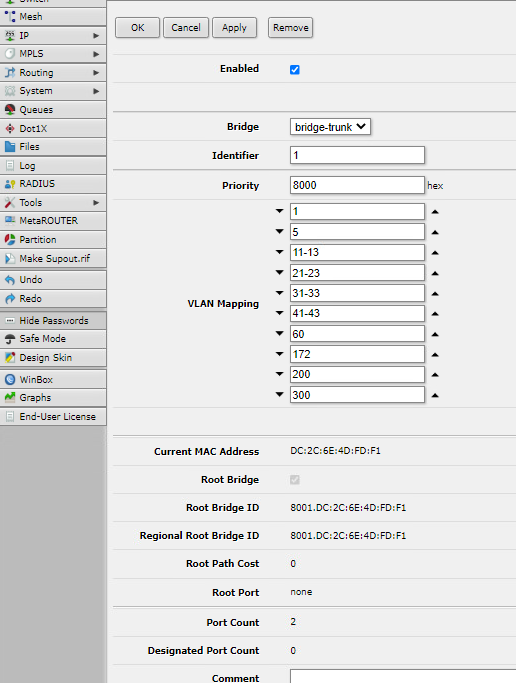Click down arrow beside VLAN 11-13

click(x=280, y=252)
